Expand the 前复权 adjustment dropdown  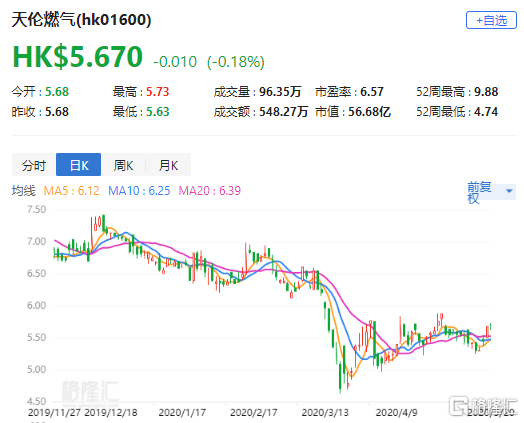491,192
